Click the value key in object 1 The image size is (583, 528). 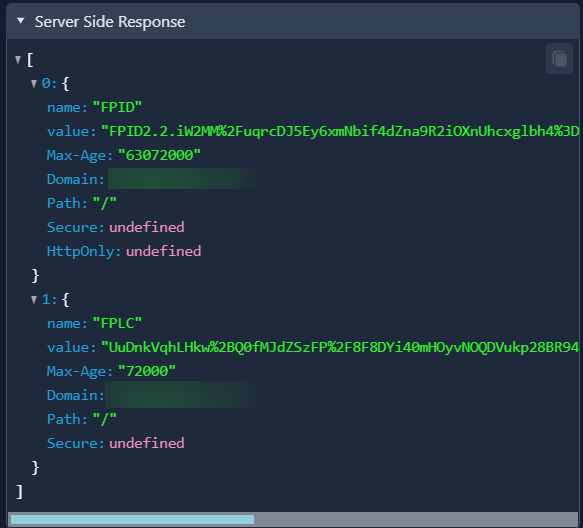(x=71, y=348)
